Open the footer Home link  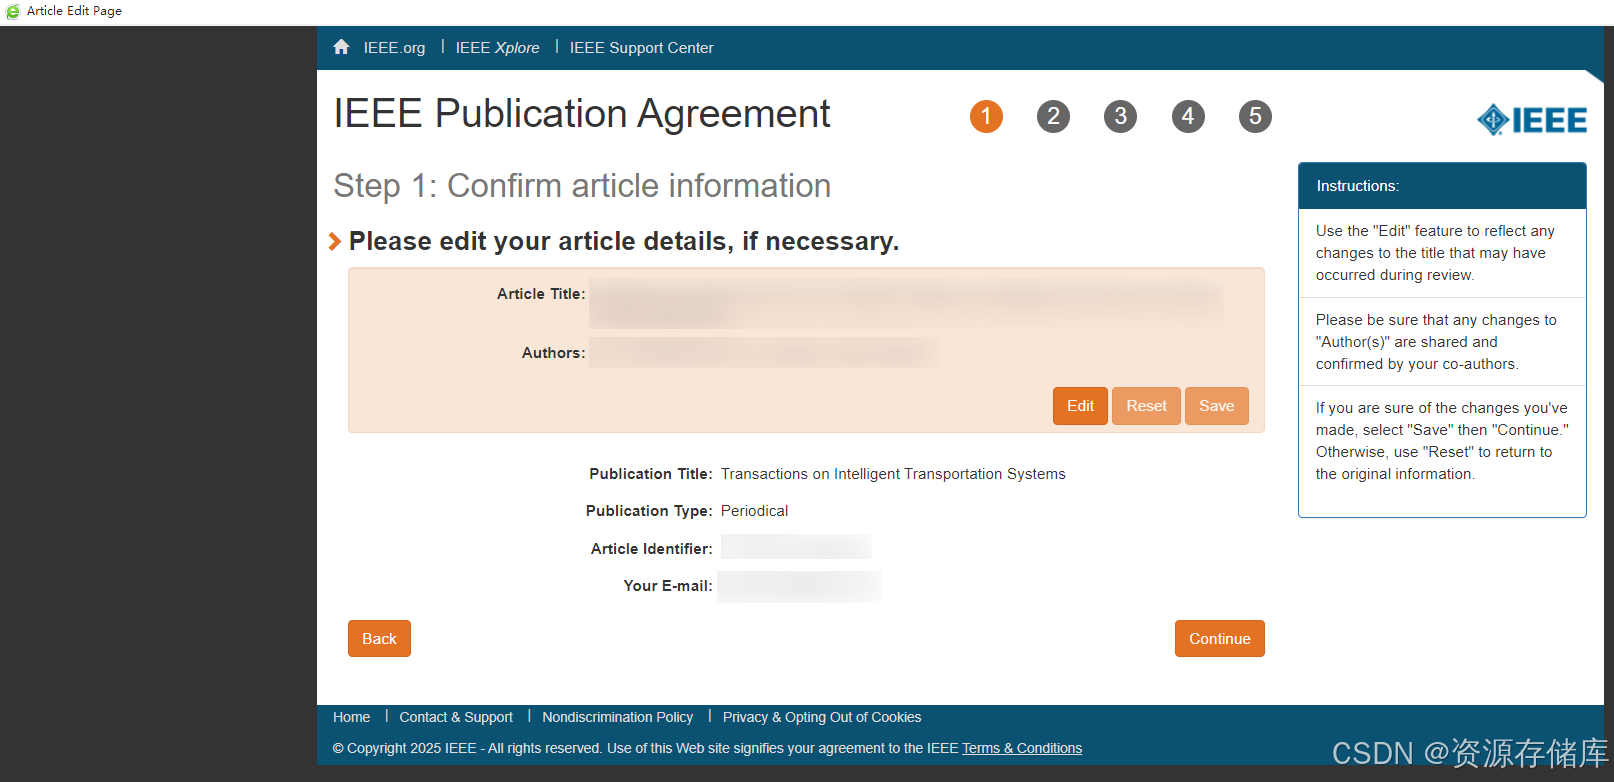(x=351, y=717)
